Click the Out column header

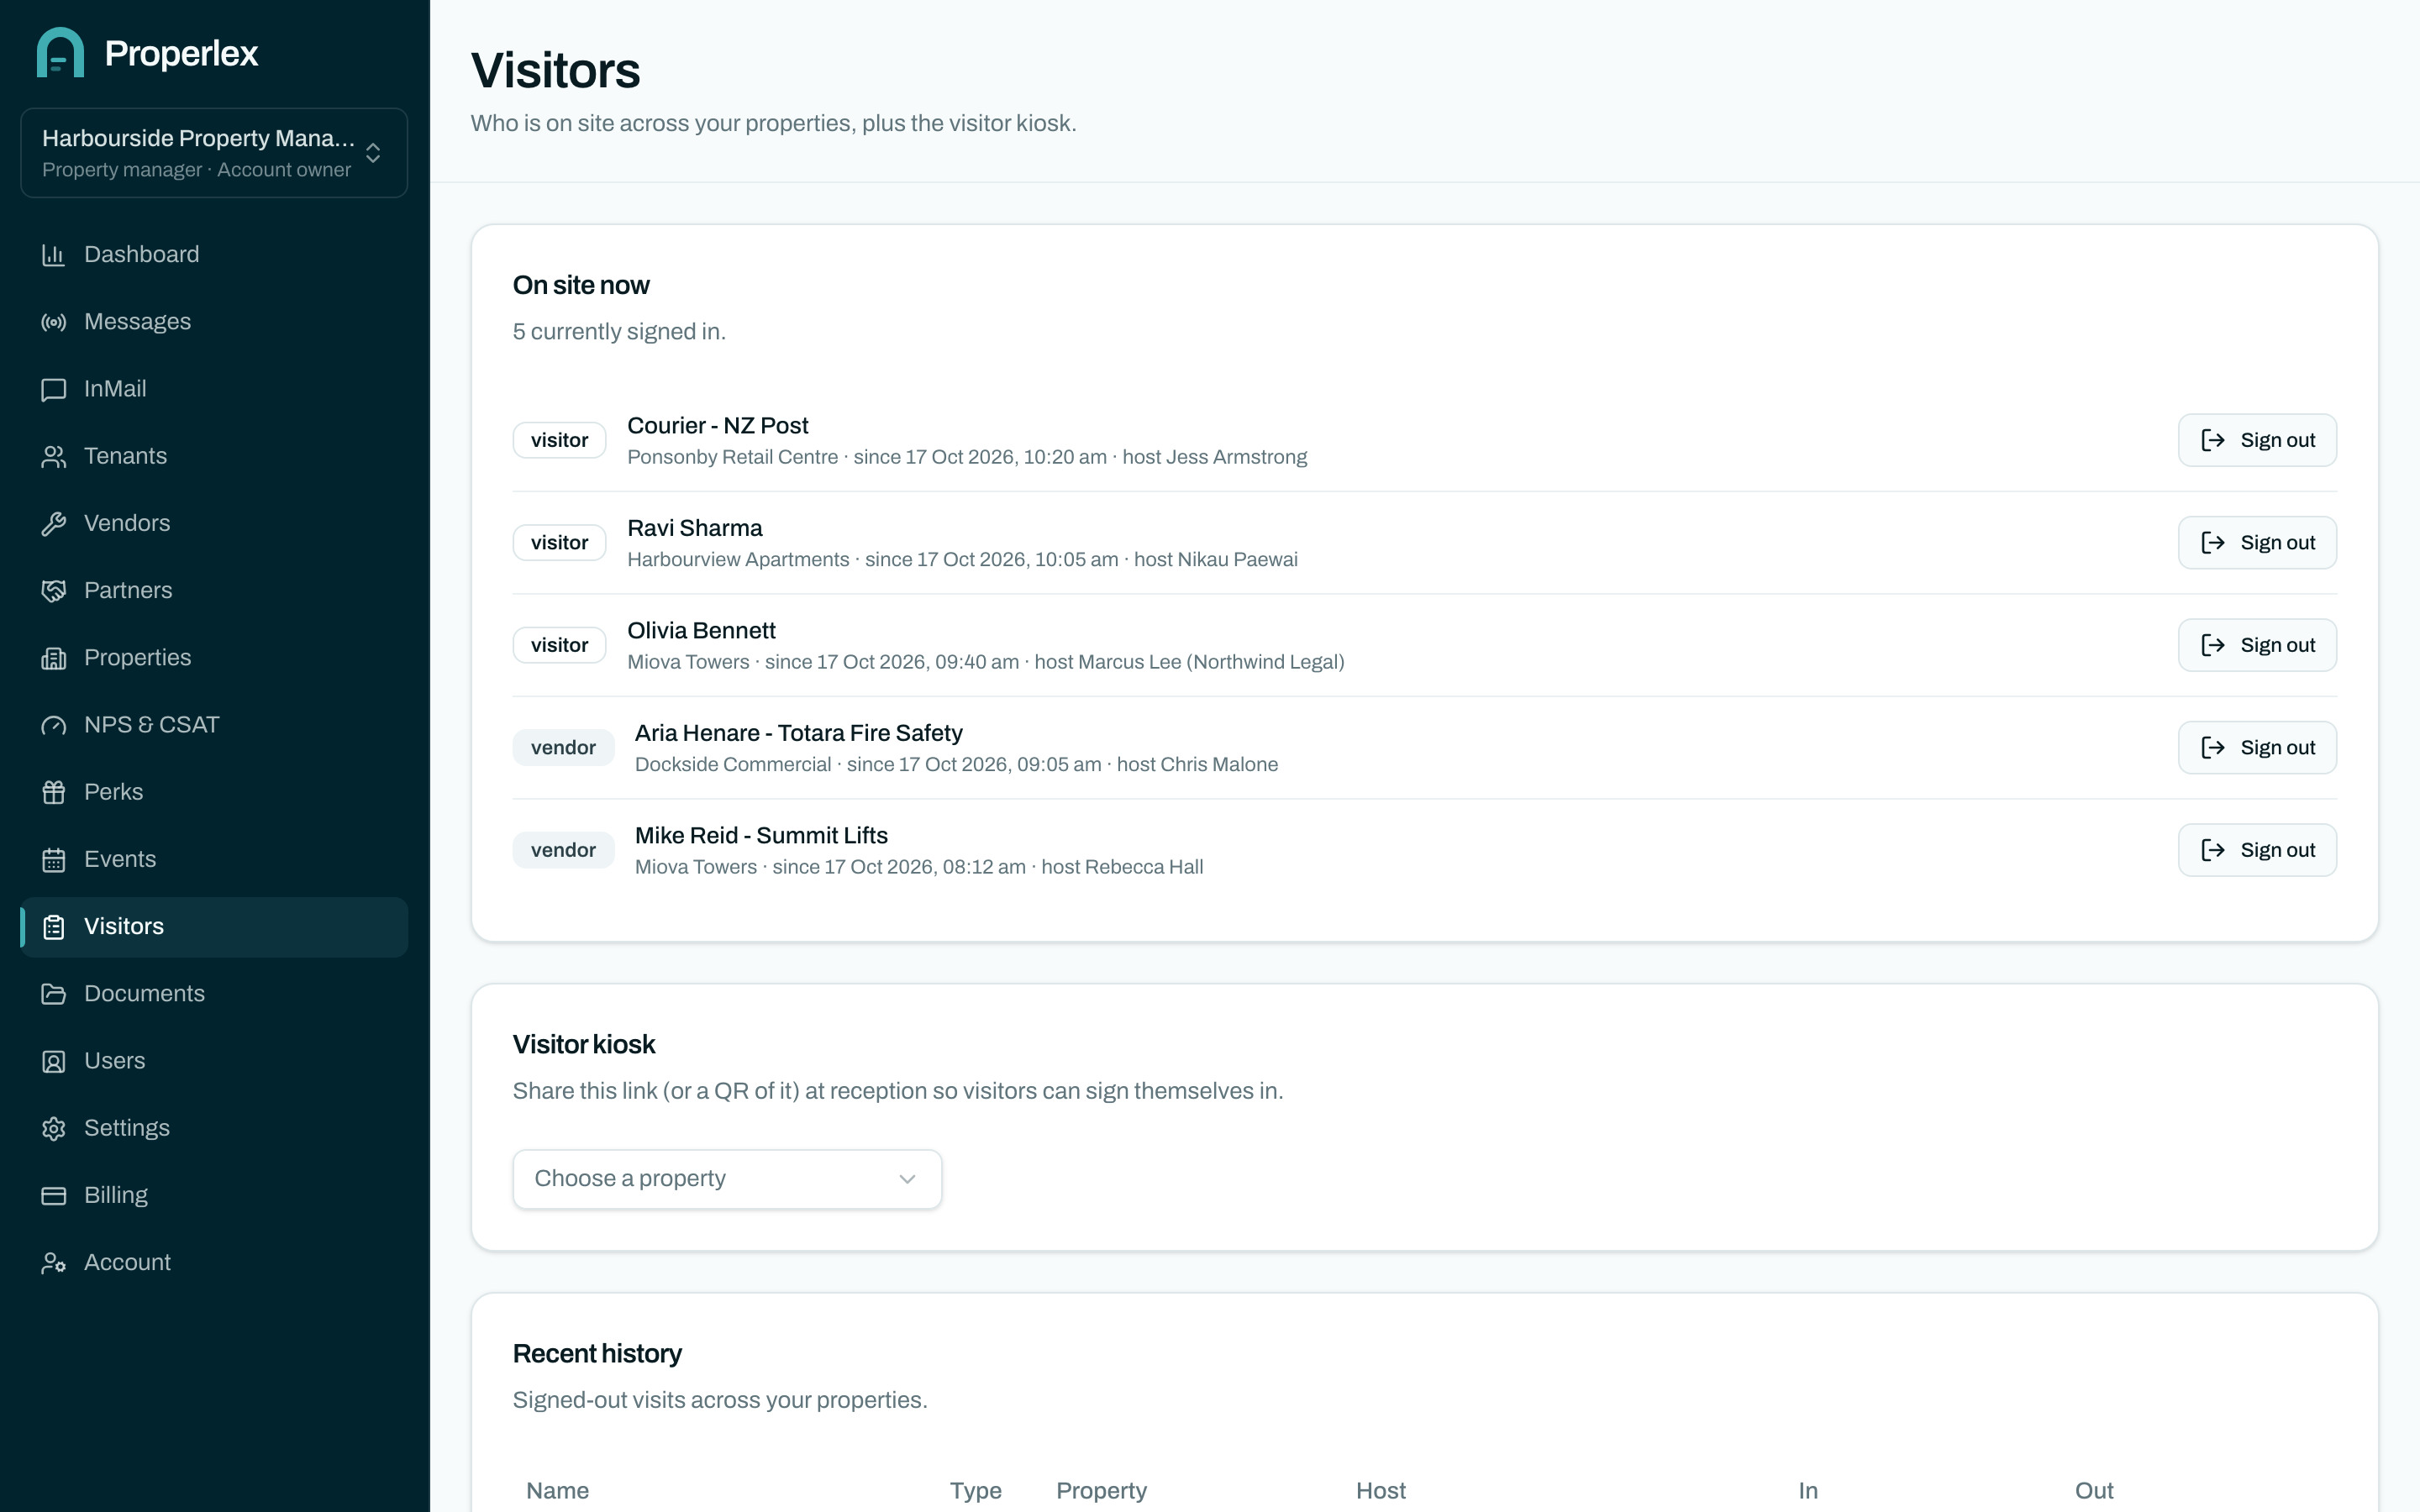2094,1491
